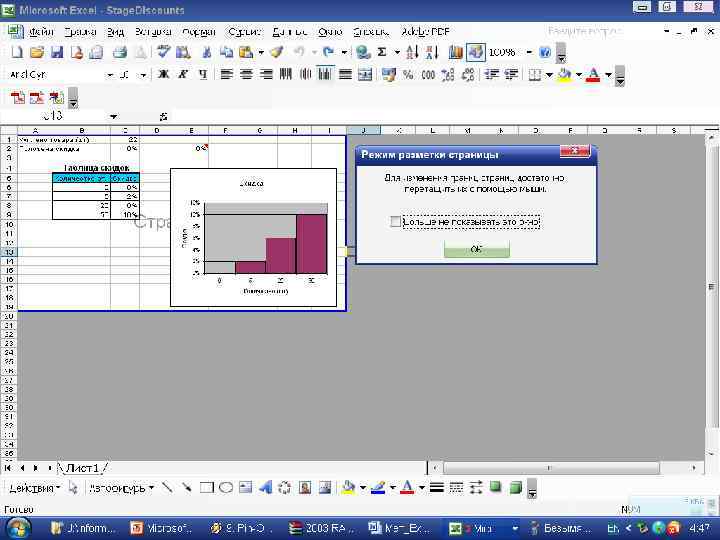
Task: Click the AutoSum sigma icon
Action: point(382,52)
